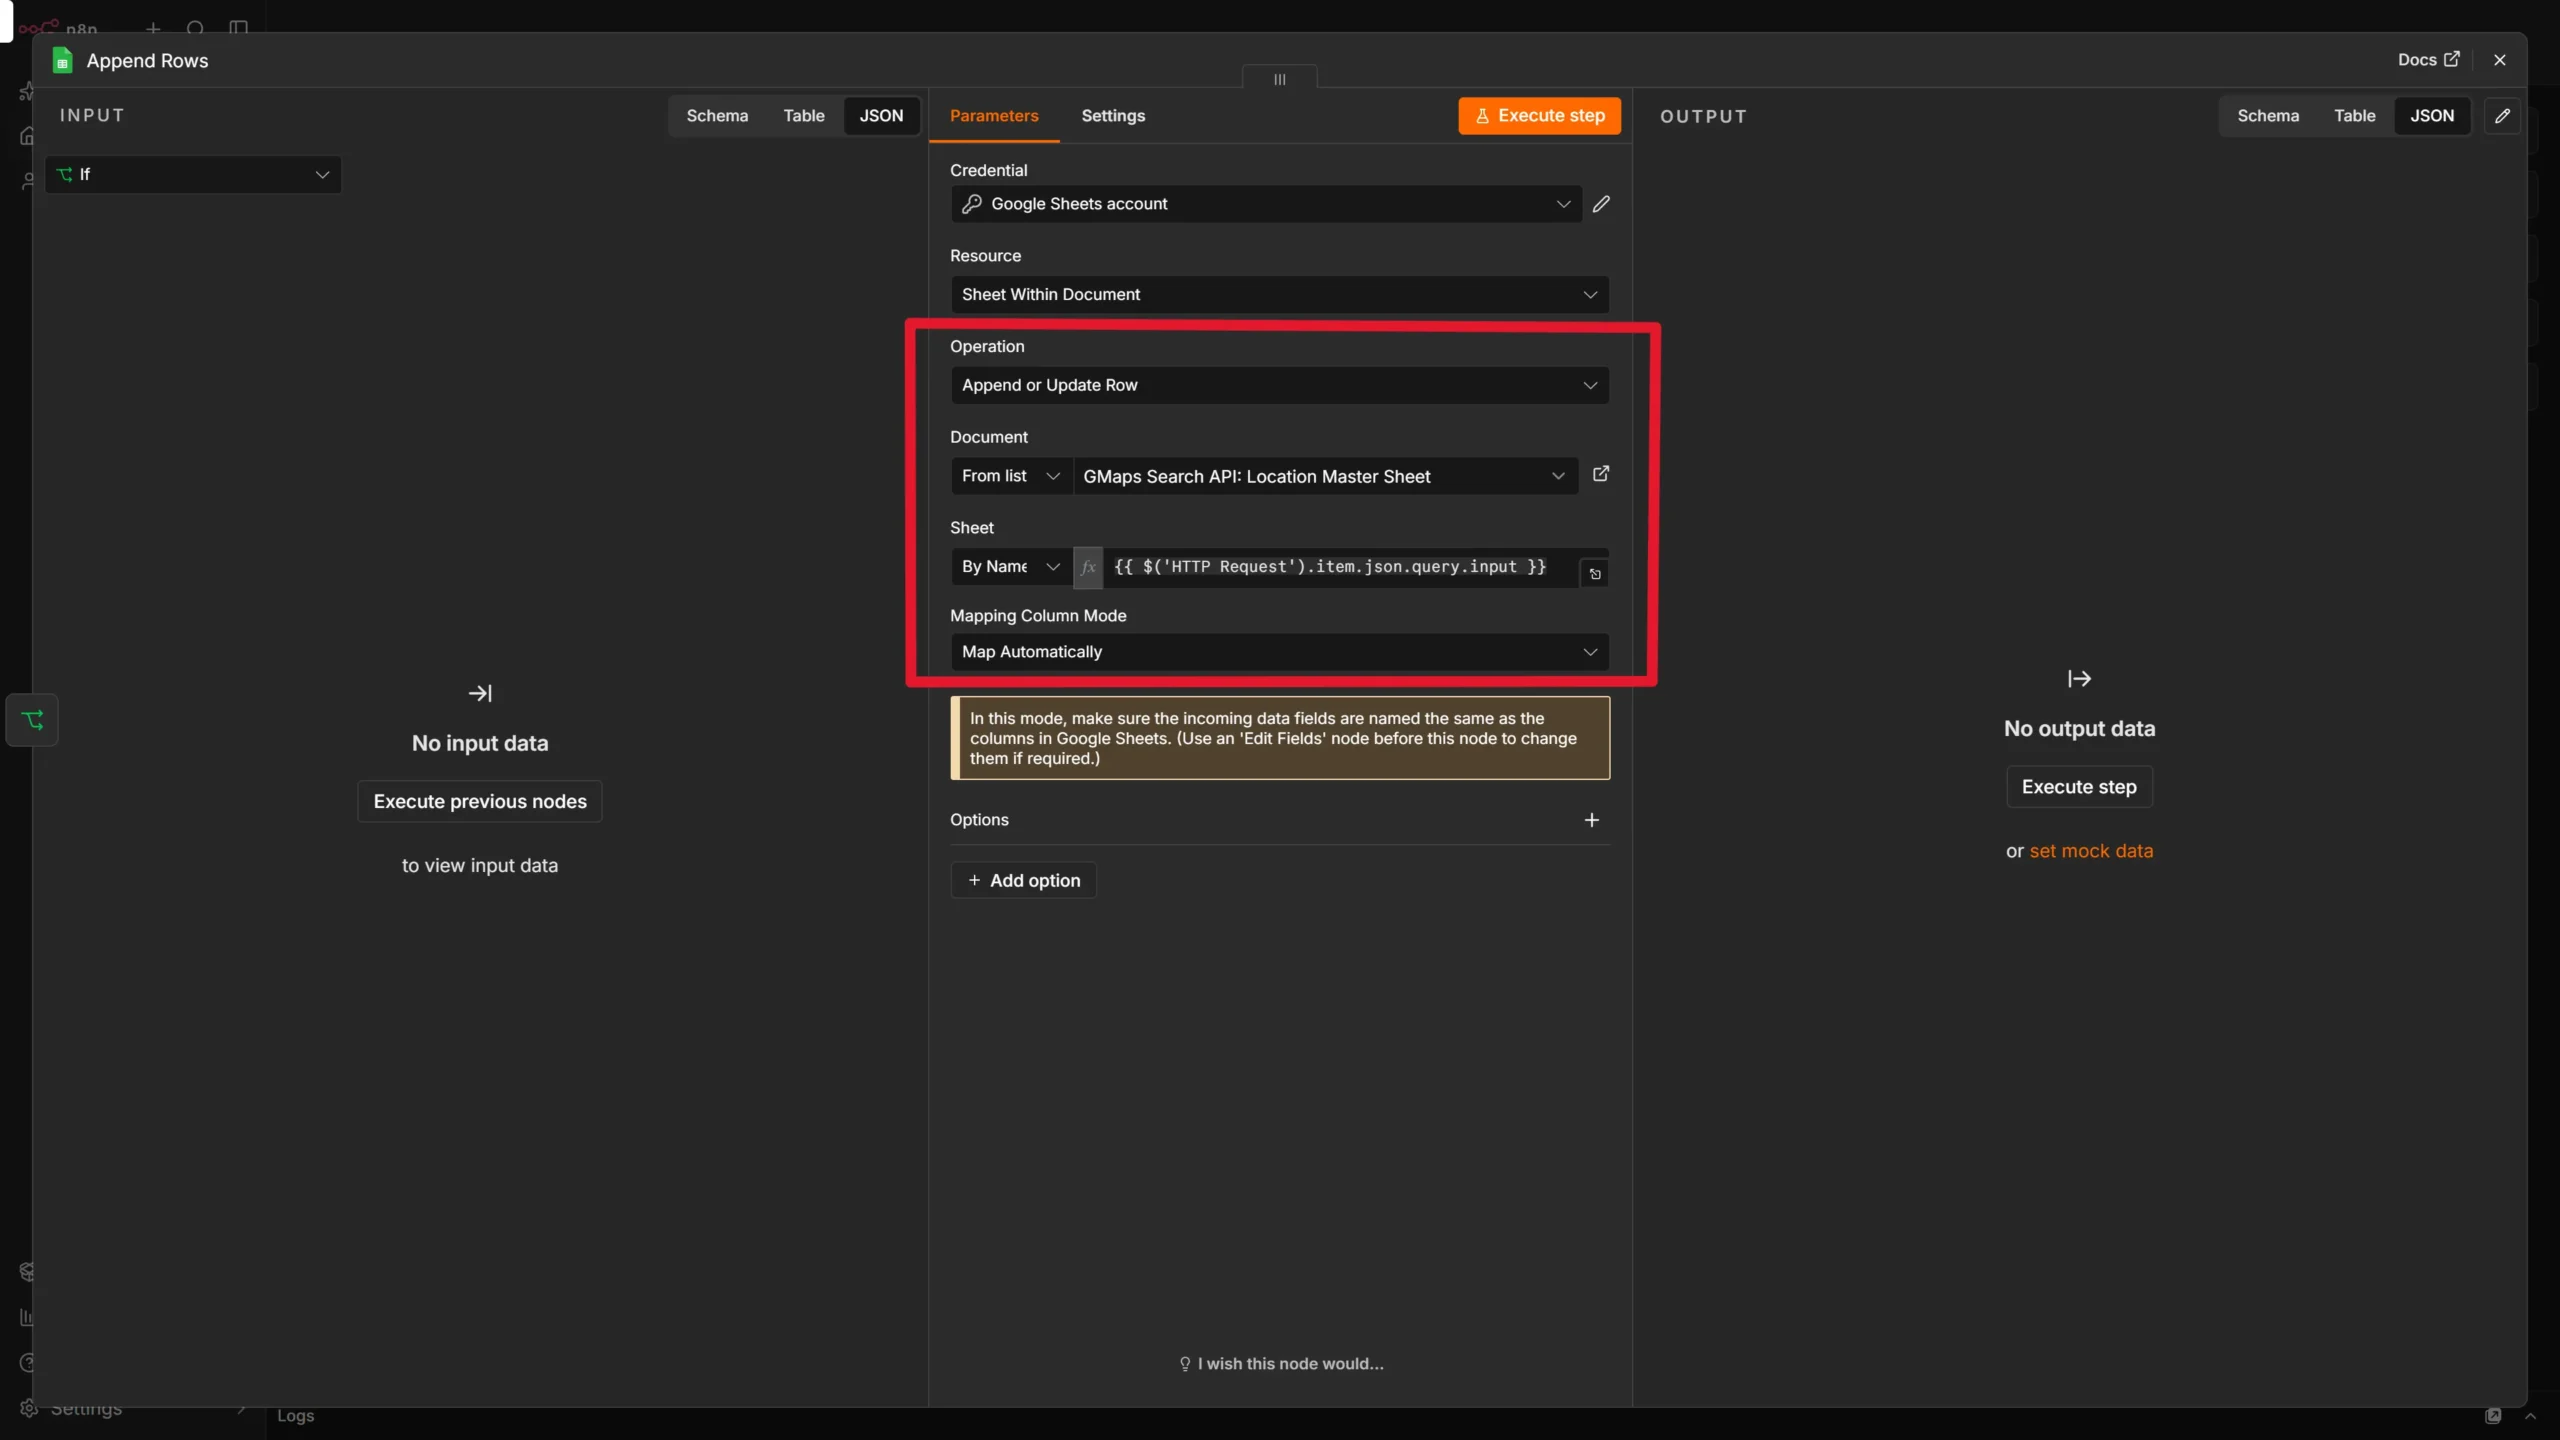This screenshot has height=1440, width=2560.
Task: Expand the Resource dropdown Sheet Within Document
Action: [1280, 295]
